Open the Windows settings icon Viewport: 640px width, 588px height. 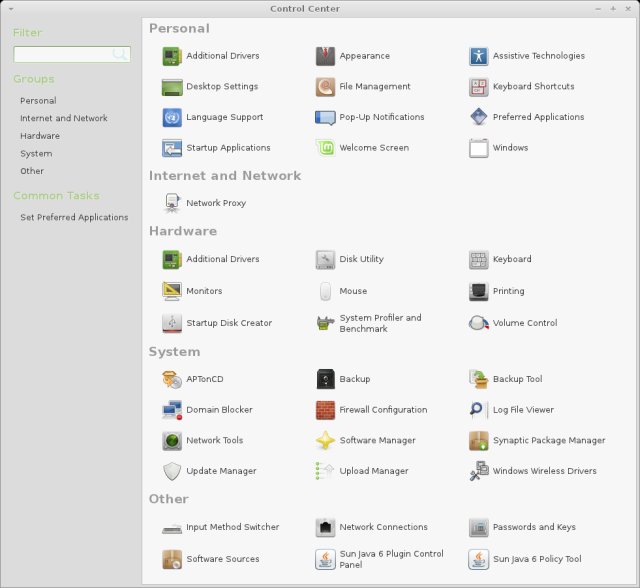click(478, 148)
